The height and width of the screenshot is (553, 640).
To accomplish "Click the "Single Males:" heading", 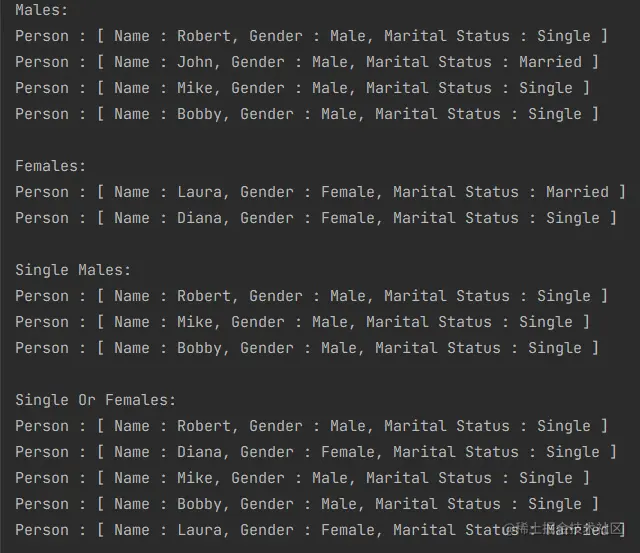I will click(x=73, y=270).
